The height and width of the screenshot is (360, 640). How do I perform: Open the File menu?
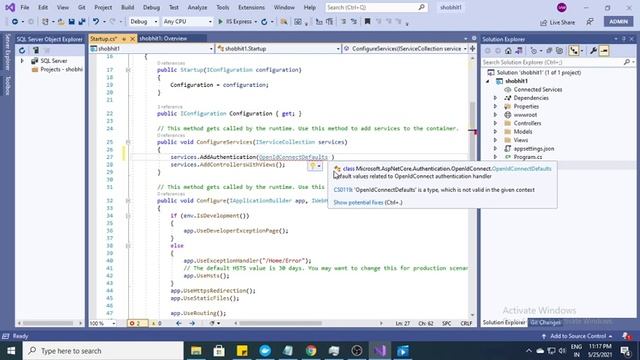tap(24, 7)
